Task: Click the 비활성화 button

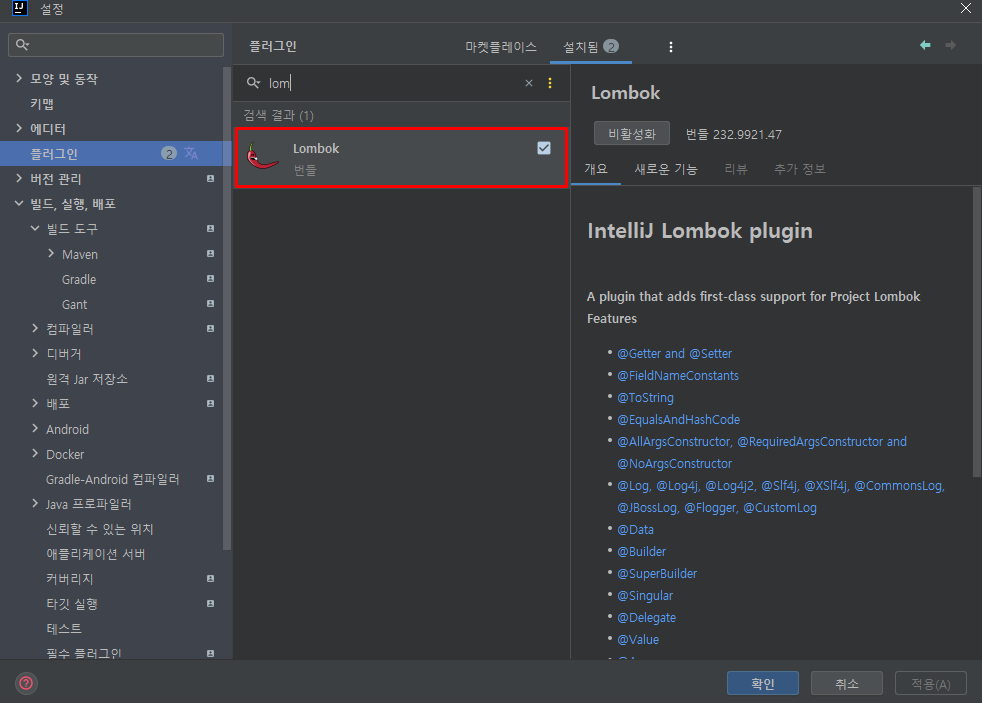Action: 632,134
